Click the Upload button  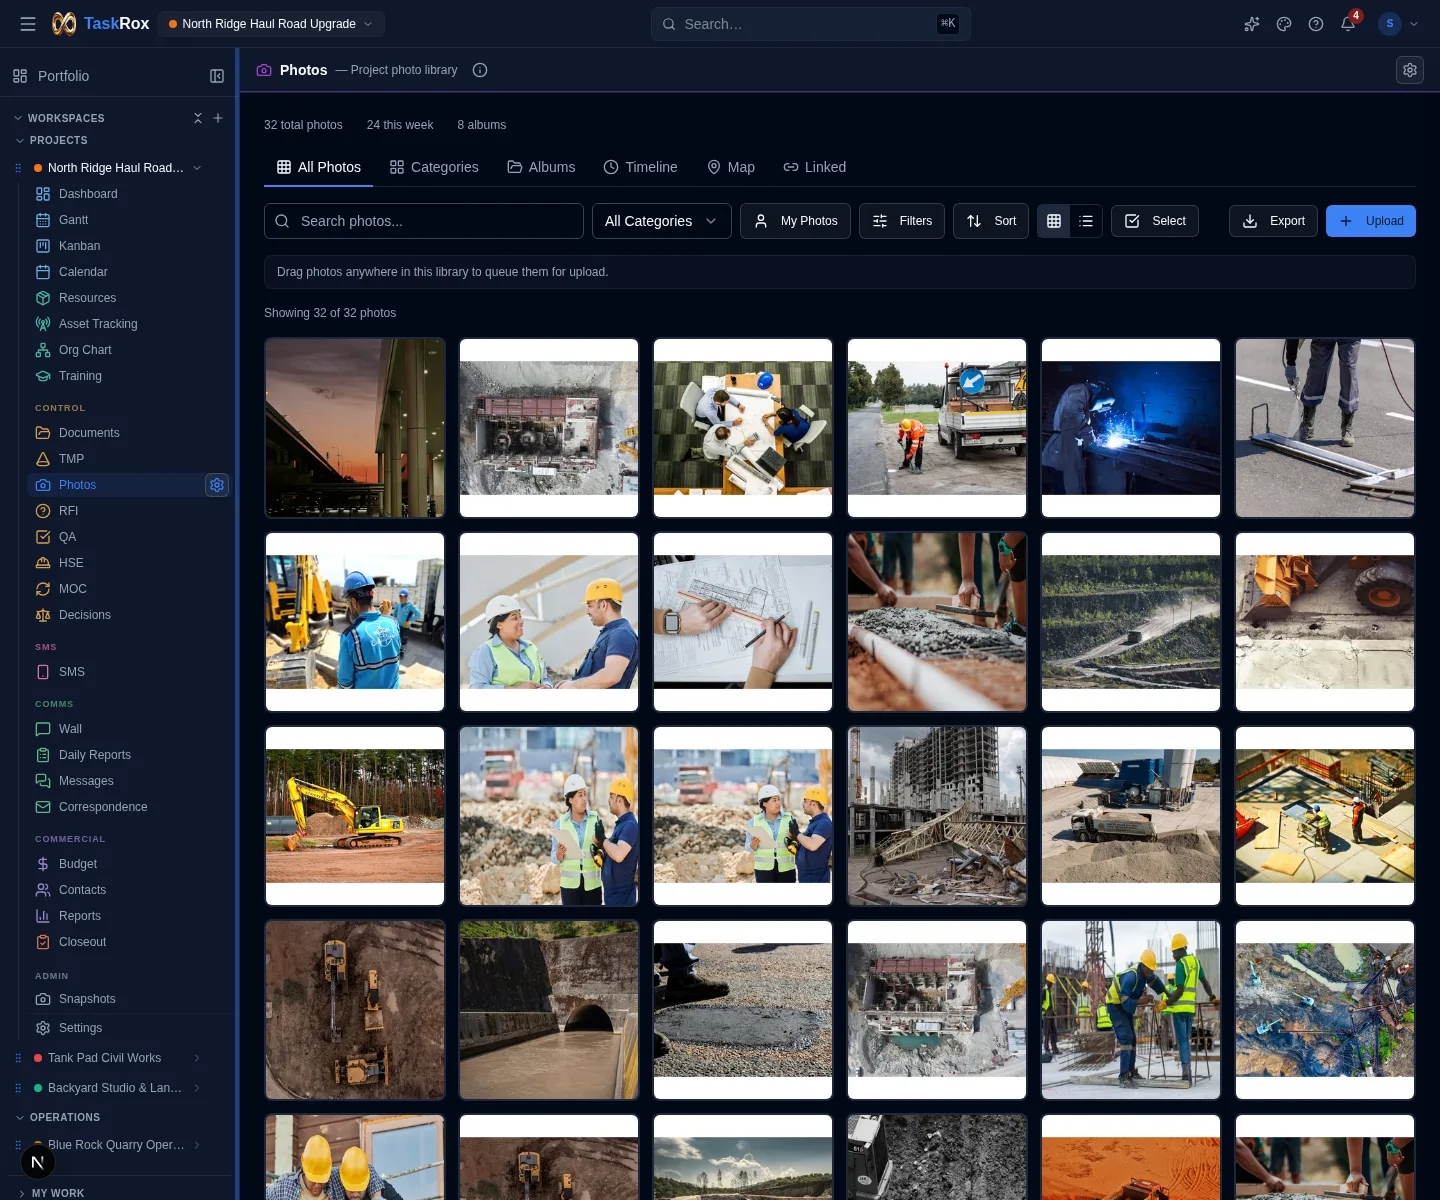coord(1371,221)
